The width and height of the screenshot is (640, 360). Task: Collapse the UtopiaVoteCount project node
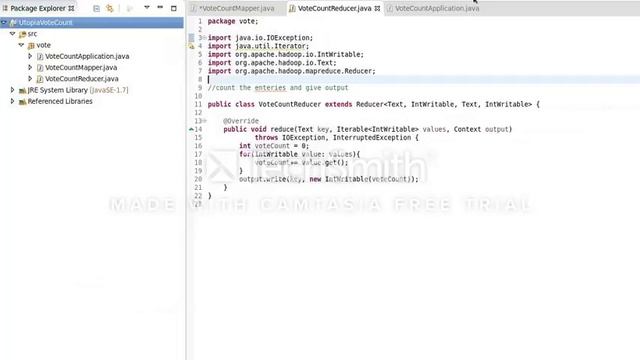tap(4, 22)
